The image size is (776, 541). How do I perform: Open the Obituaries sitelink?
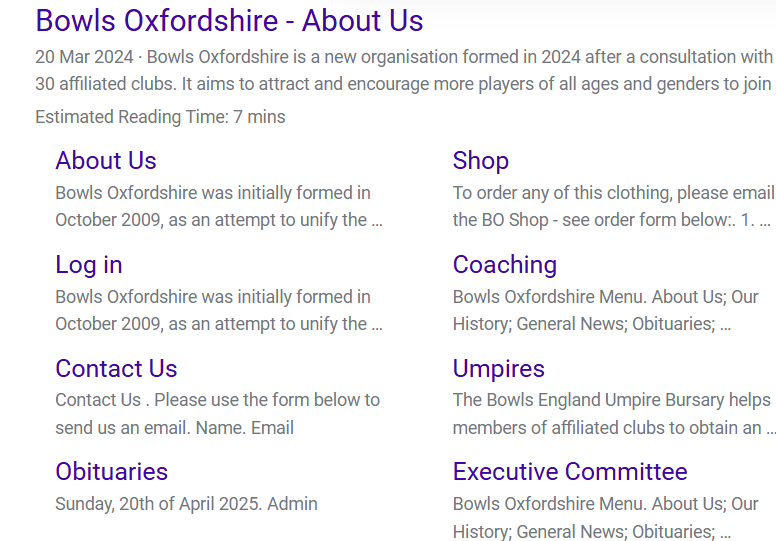(111, 471)
